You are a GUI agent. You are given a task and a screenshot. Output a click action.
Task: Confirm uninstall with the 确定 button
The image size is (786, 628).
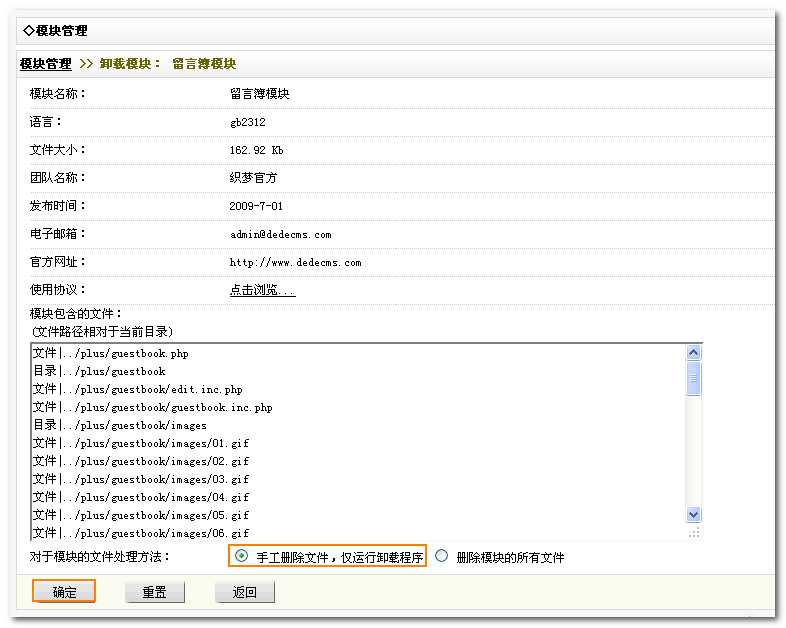[x=64, y=592]
